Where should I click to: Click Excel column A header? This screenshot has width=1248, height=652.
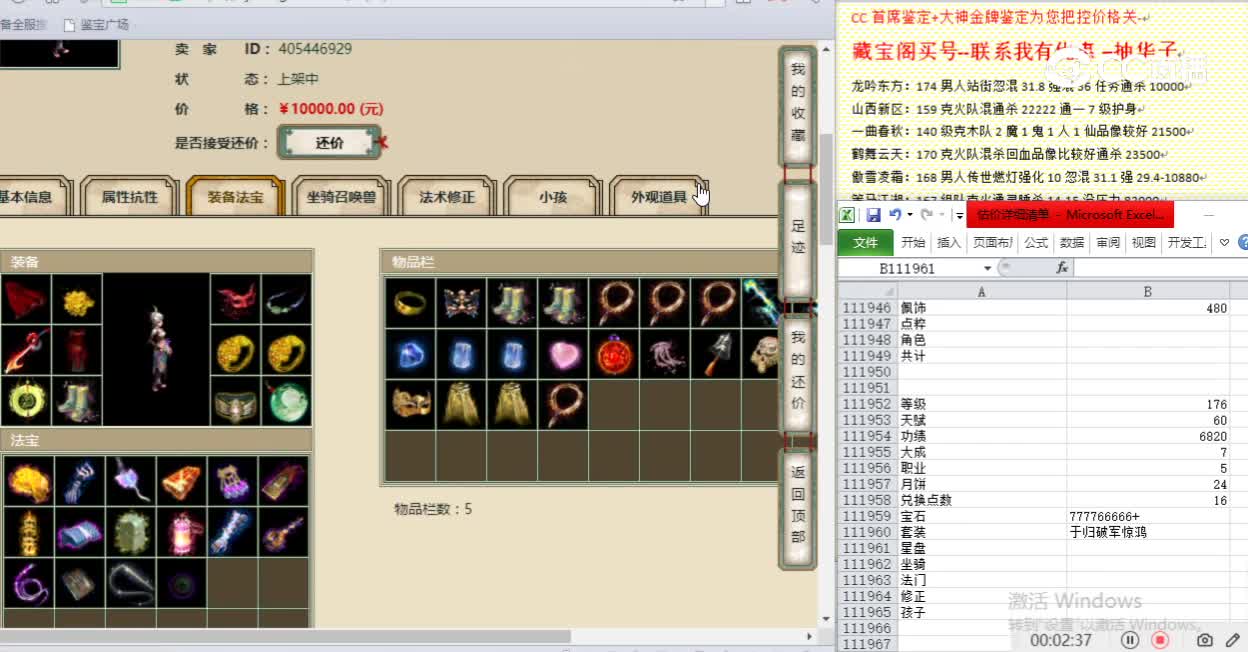point(982,292)
